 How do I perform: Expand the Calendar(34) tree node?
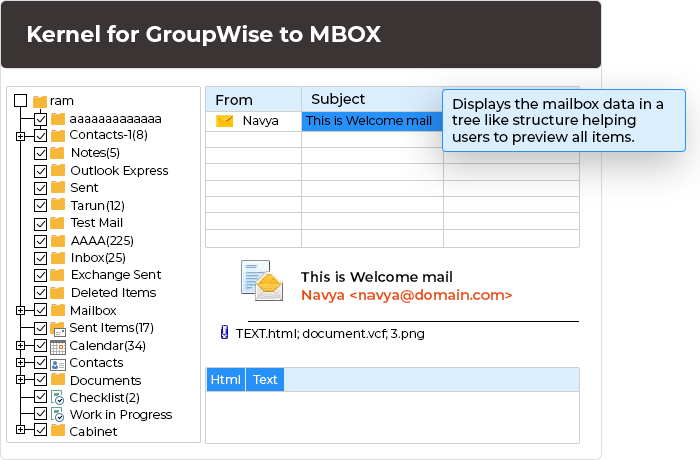(20, 345)
